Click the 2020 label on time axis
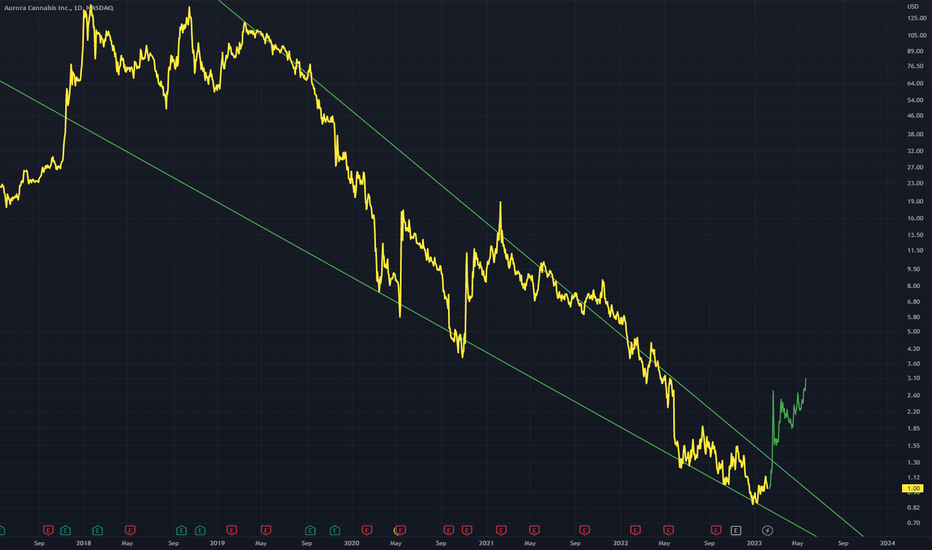 coord(352,543)
